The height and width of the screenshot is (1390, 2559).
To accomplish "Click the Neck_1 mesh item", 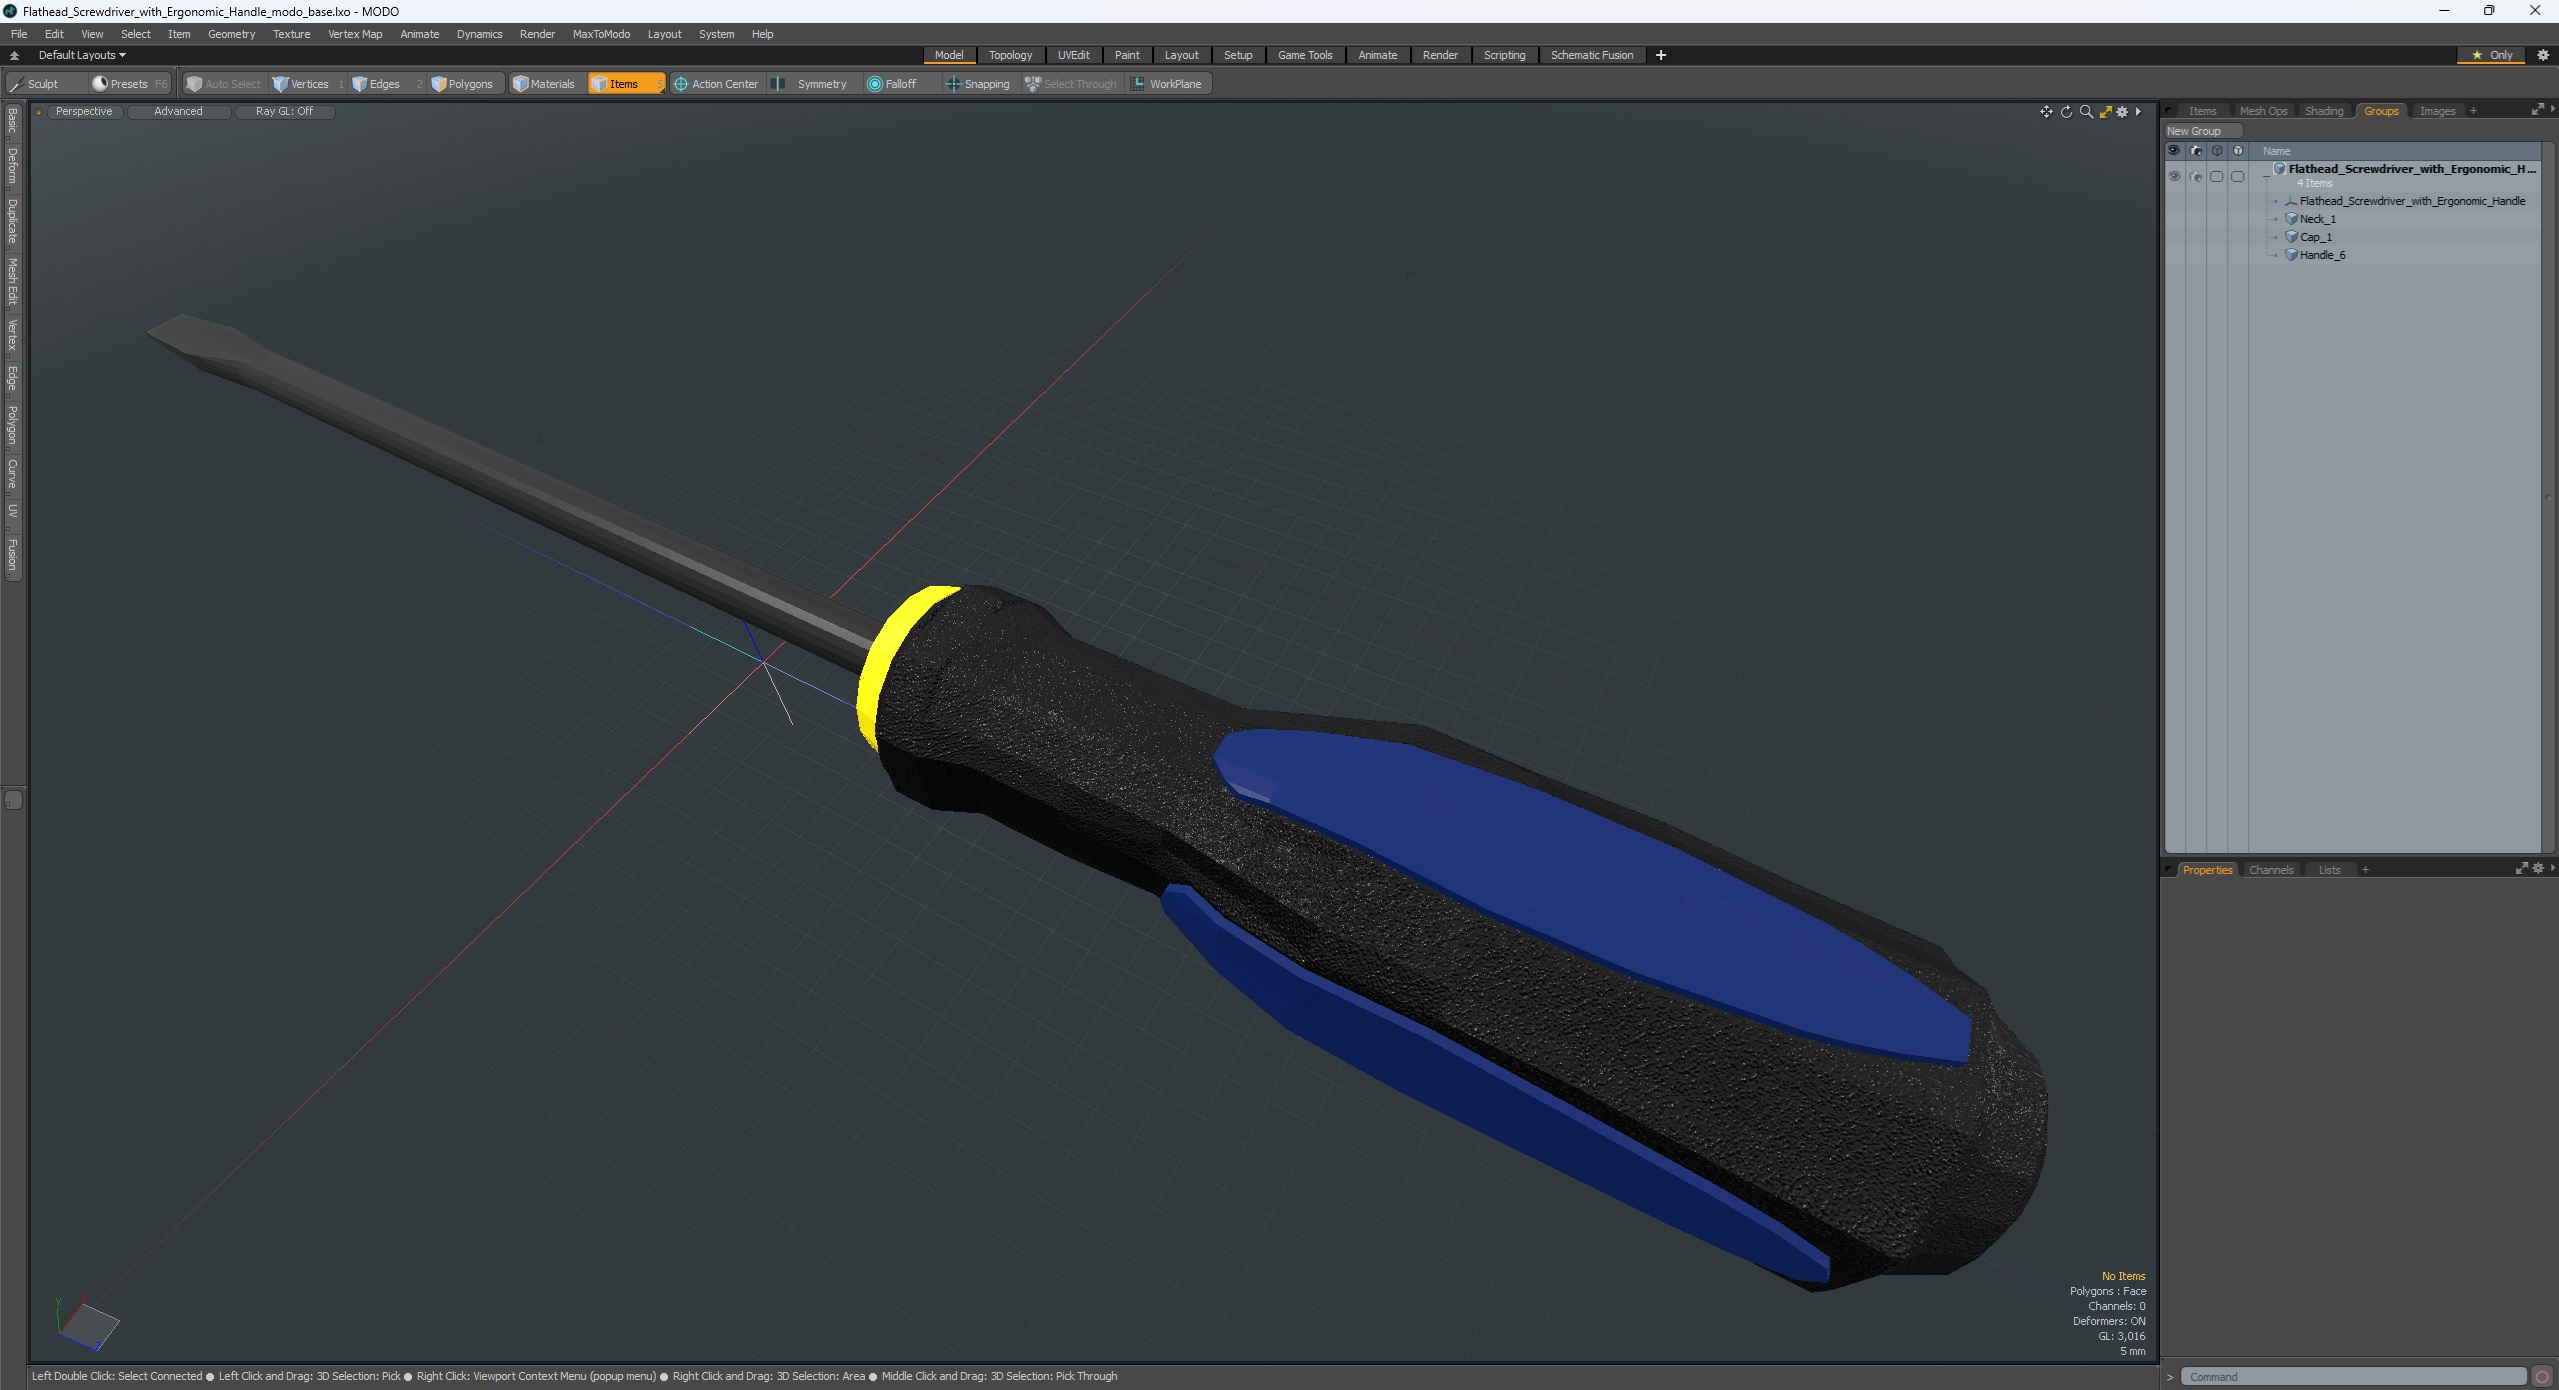I will coord(2317,219).
